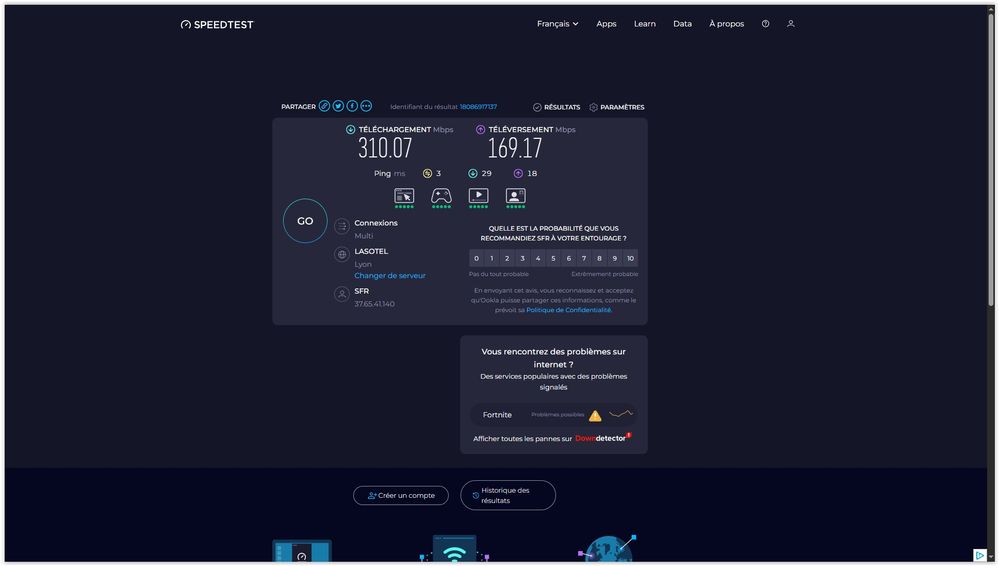The width and height of the screenshot is (999, 566).
Task: Rate SFR recommendation as 3
Action: pyautogui.click(x=522, y=258)
